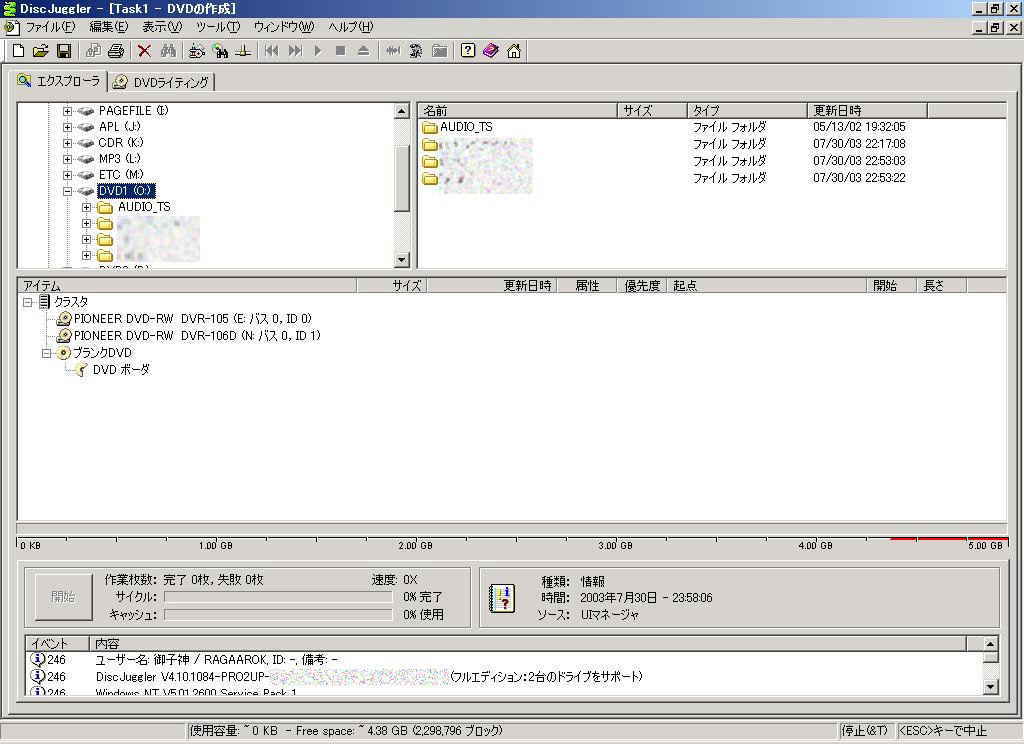Collapse the DVD1 (O:) drive node
This screenshot has height=744, width=1024.
[x=67, y=191]
